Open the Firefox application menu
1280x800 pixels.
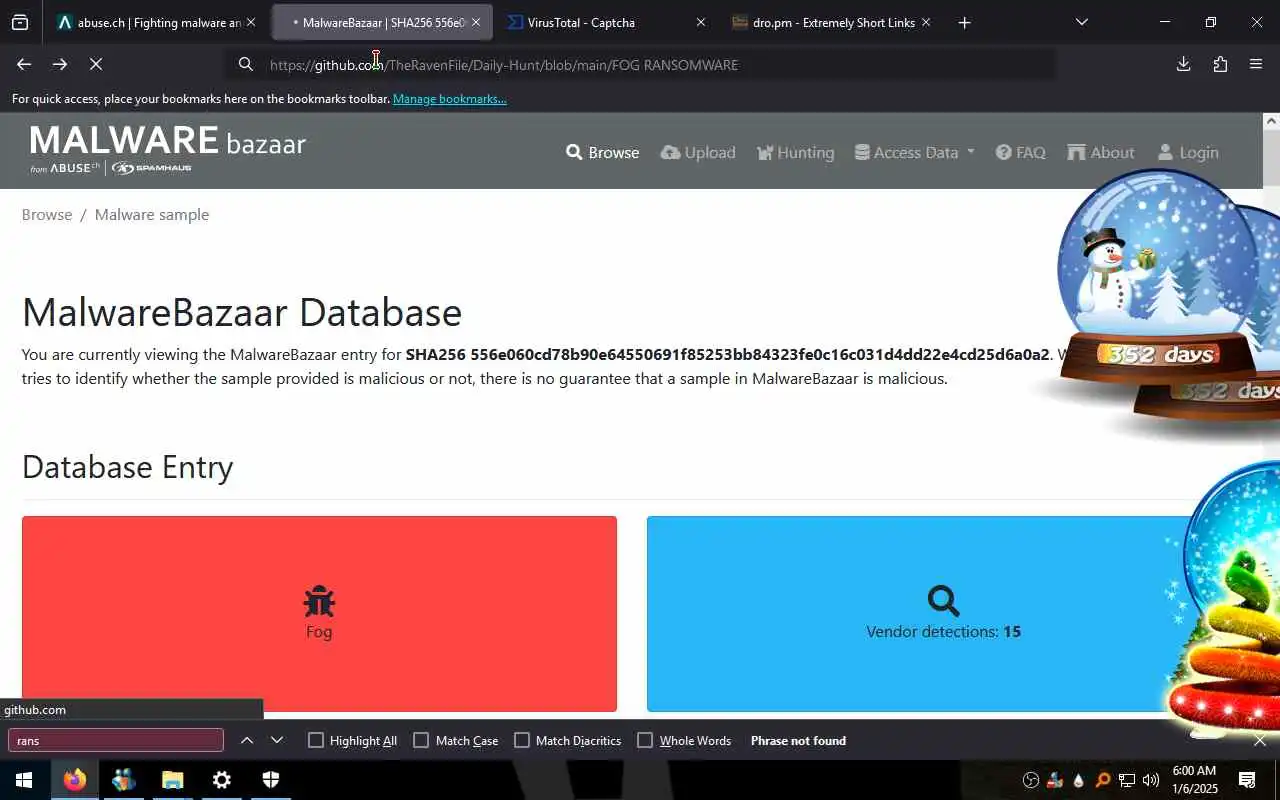pos(1256,64)
